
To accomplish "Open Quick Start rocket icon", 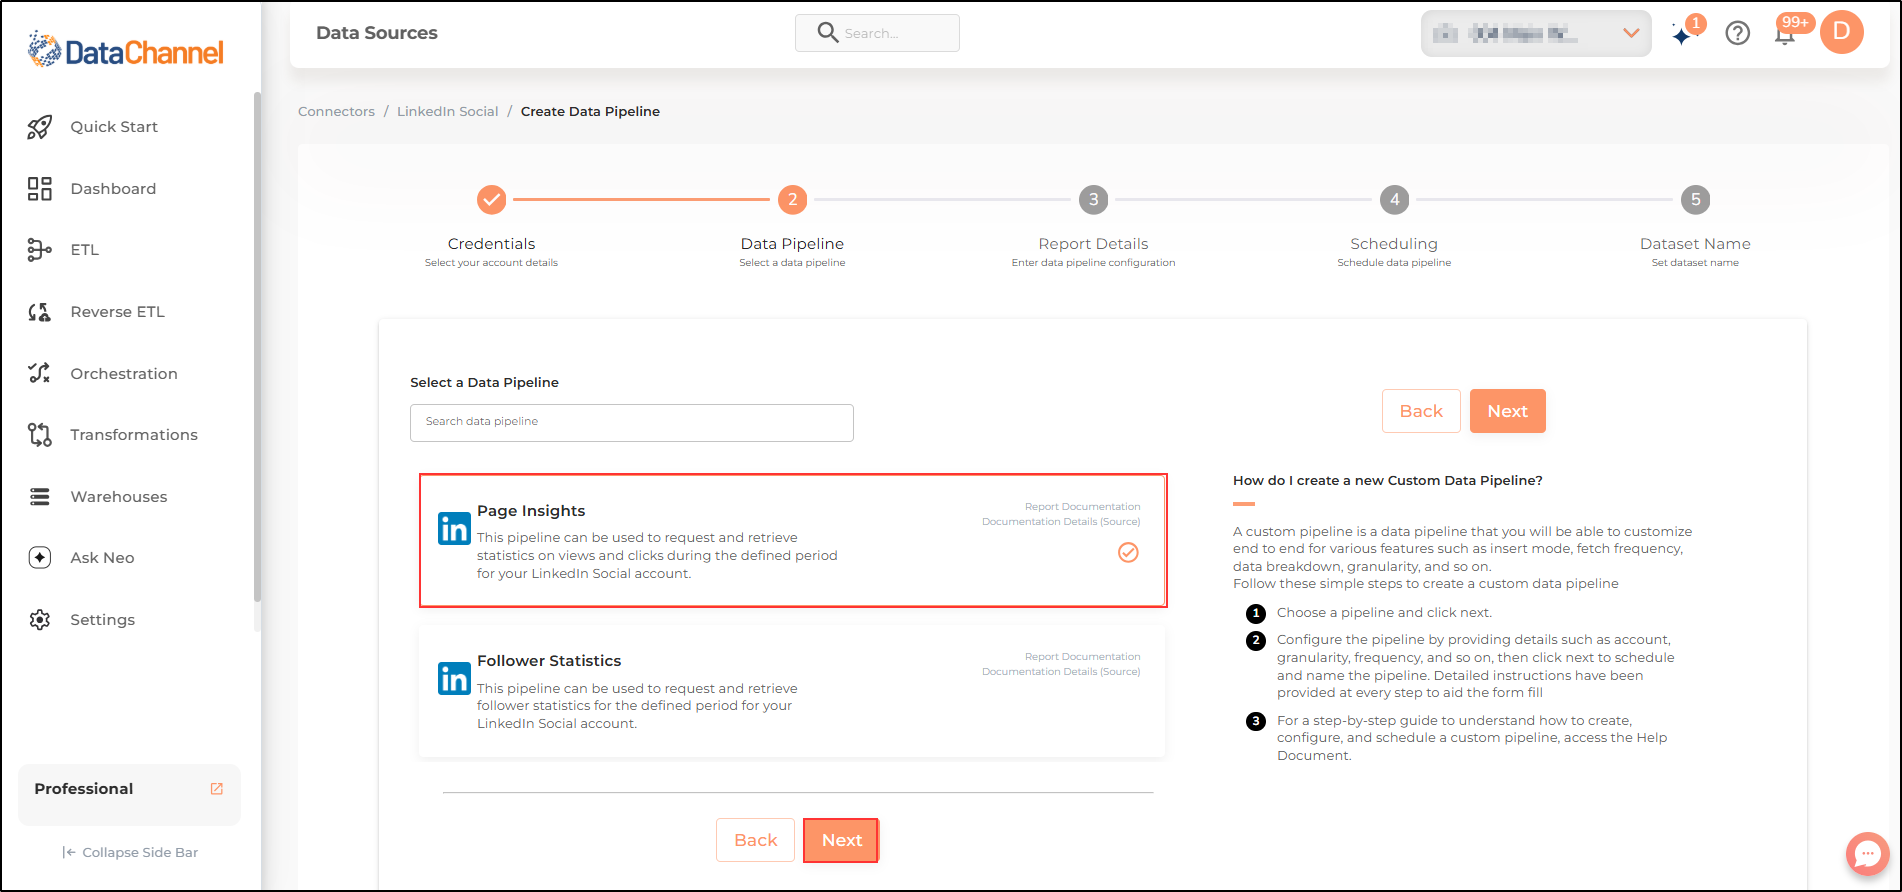I will (x=39, y=127).
